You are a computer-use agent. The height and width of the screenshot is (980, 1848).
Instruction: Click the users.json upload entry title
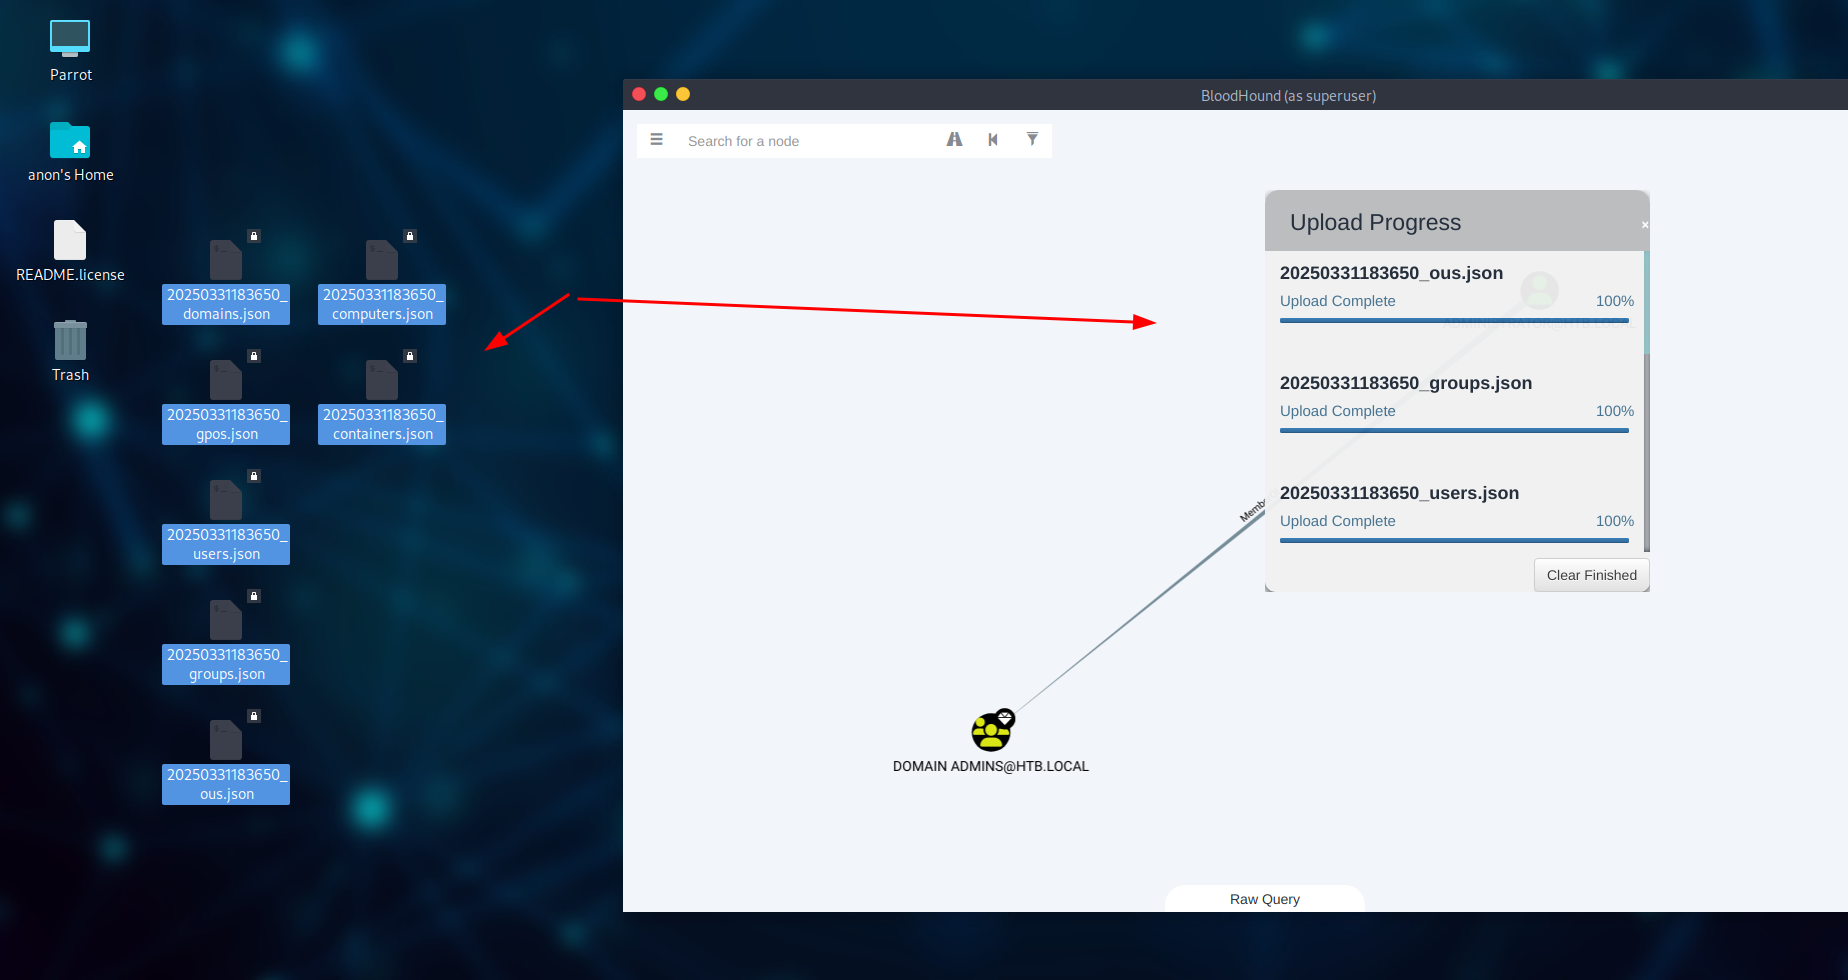[x=1399, y=493]
